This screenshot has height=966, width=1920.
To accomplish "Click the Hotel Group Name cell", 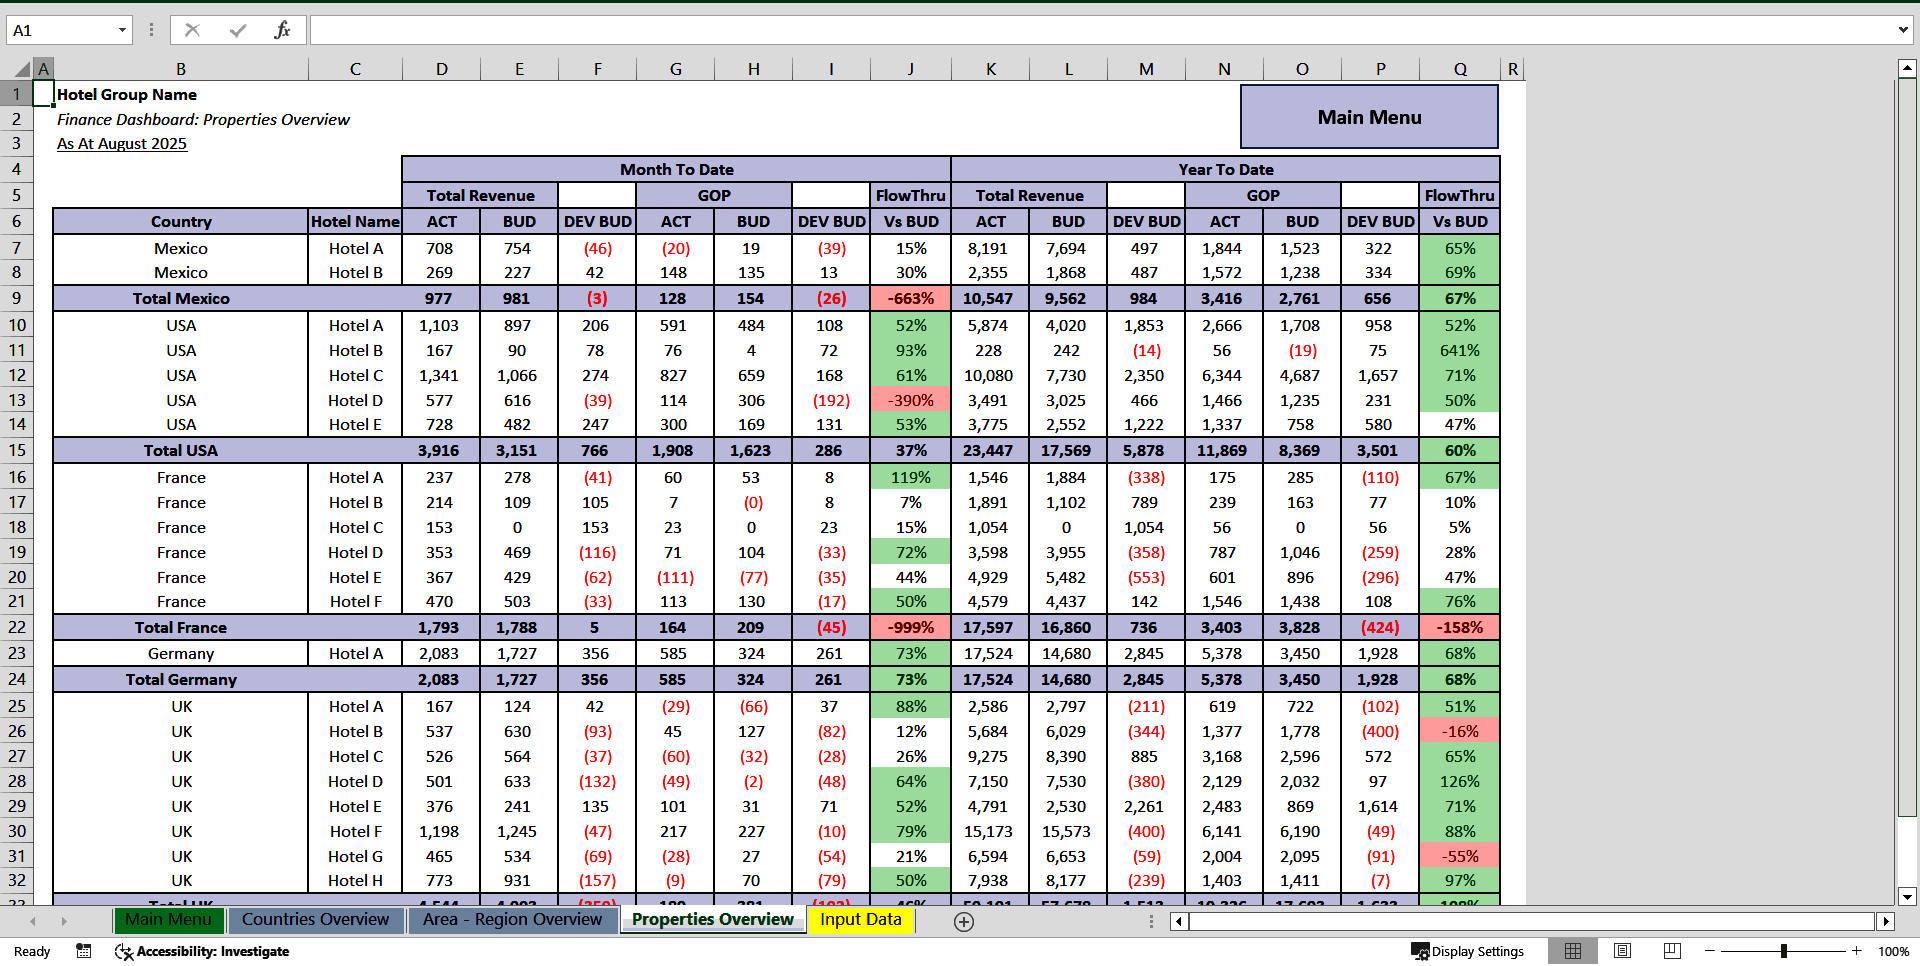I will [x=127, y=94].
